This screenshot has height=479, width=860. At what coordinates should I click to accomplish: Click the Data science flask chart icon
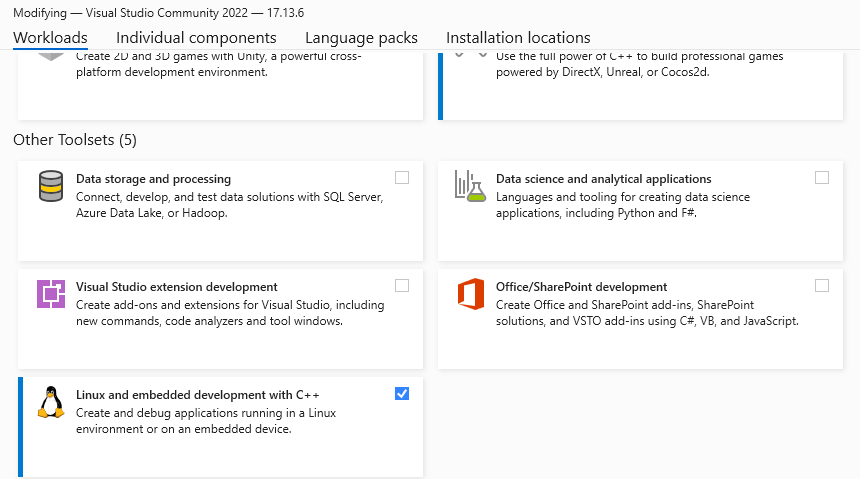[470, 187]
